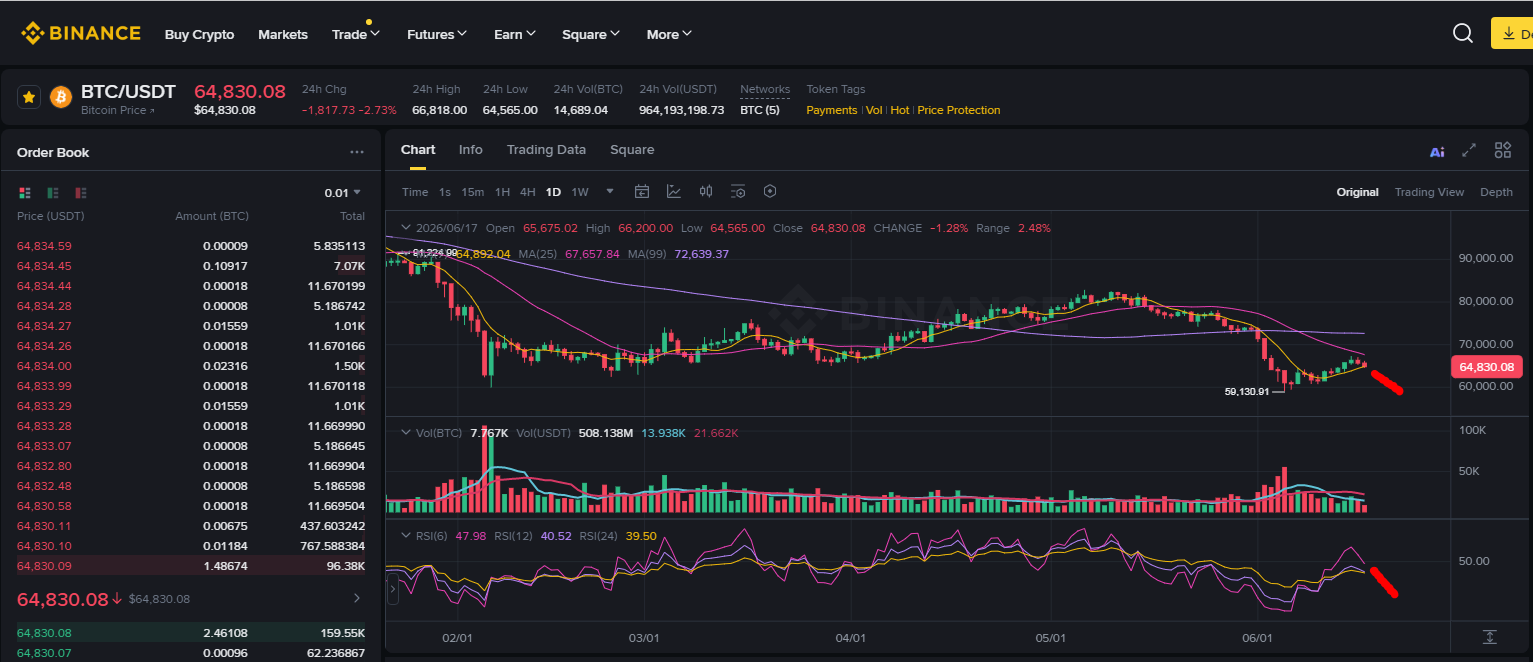Switch chart to Trading View
The width and height of the screenshot is (1533, 662).
pyautogui.click(x=1429, y=192)
